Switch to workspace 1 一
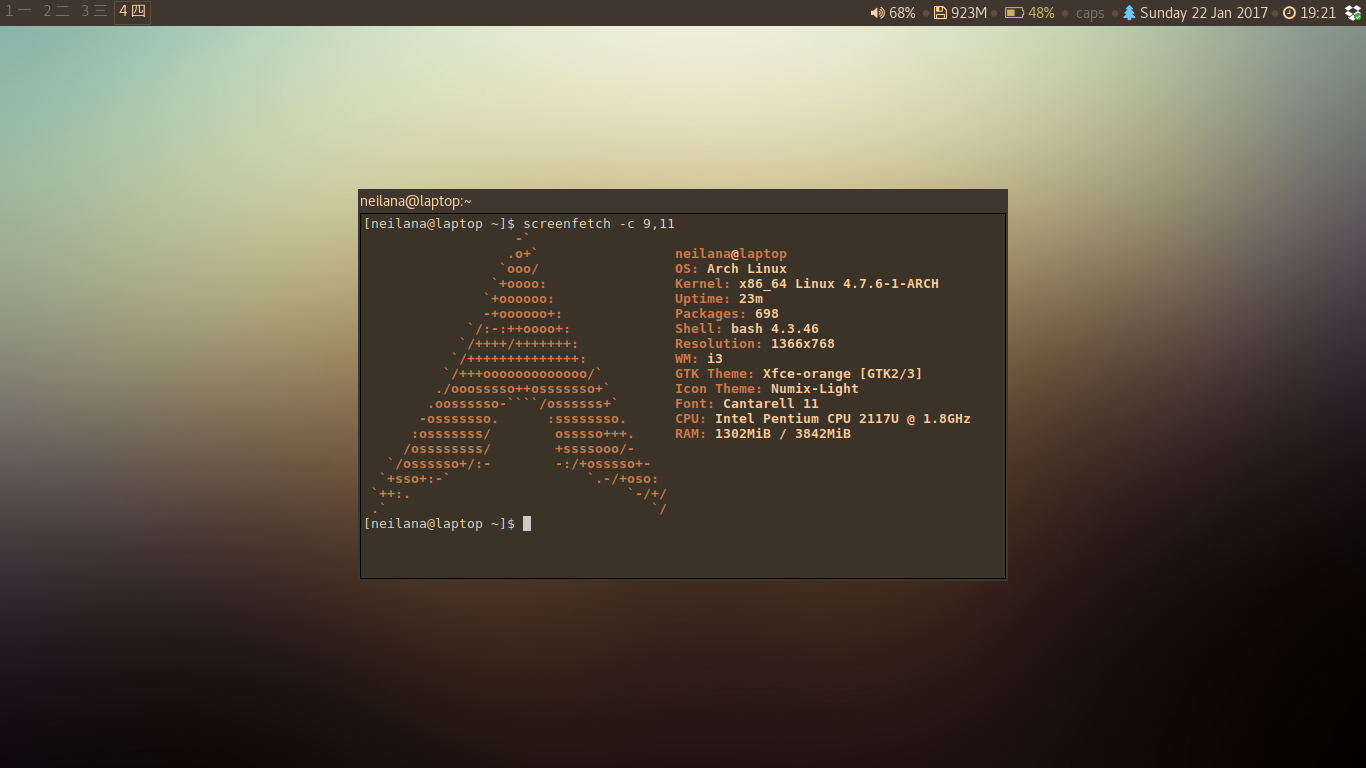The image size is (1366, 768). 18,12
